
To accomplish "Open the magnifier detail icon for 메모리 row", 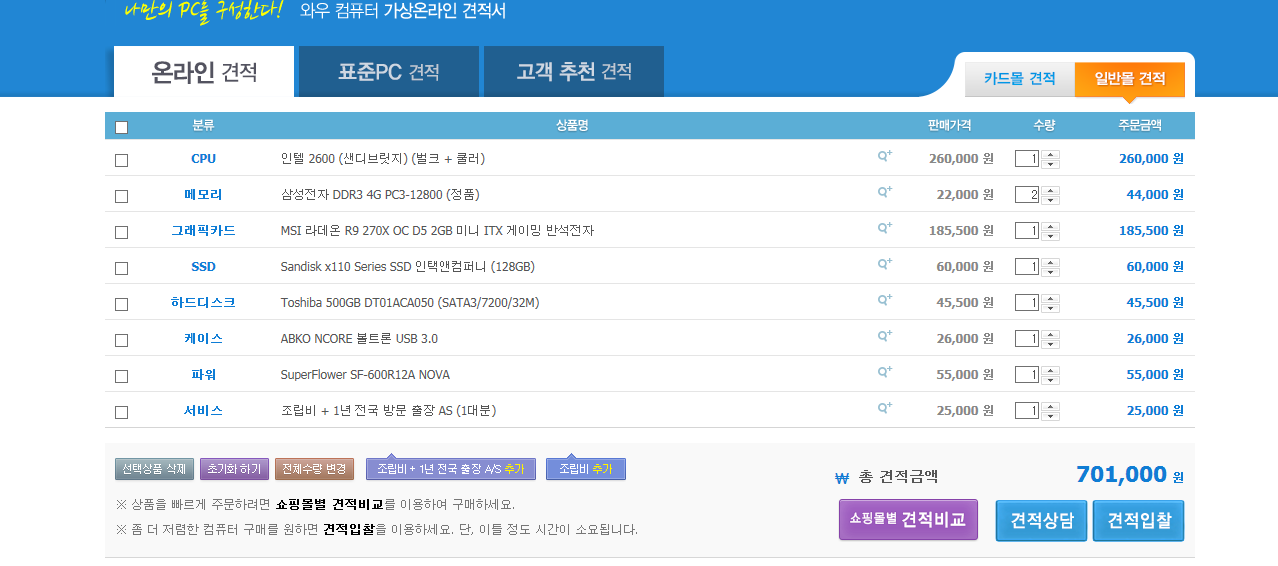I will (884, 192).
